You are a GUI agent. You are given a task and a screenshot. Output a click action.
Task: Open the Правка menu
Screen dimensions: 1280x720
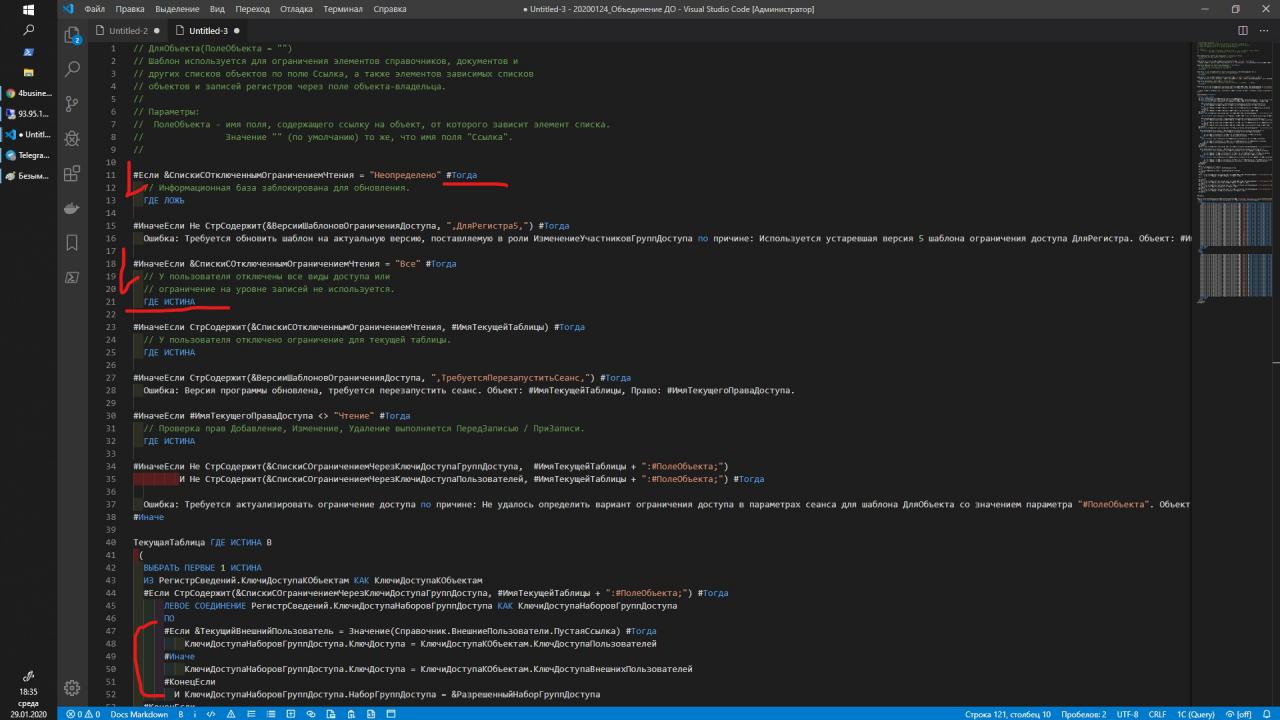click(x=130, y=9)
